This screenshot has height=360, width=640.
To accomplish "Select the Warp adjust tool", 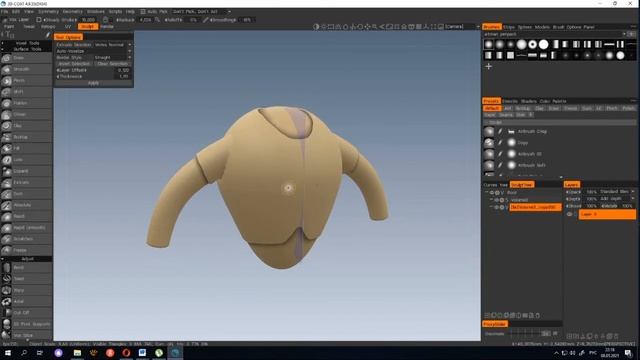I will (x=27, y=290).
